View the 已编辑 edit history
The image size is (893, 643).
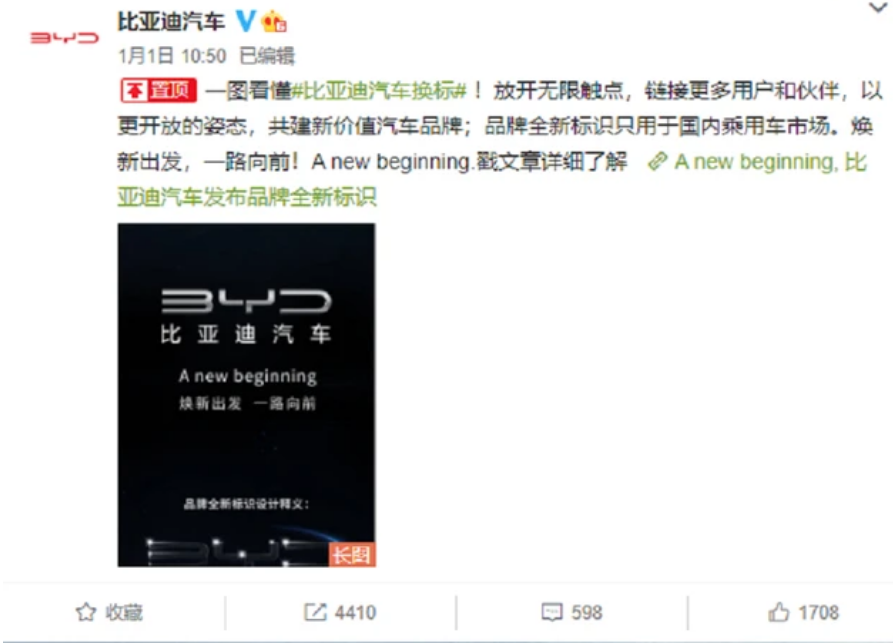267,56
